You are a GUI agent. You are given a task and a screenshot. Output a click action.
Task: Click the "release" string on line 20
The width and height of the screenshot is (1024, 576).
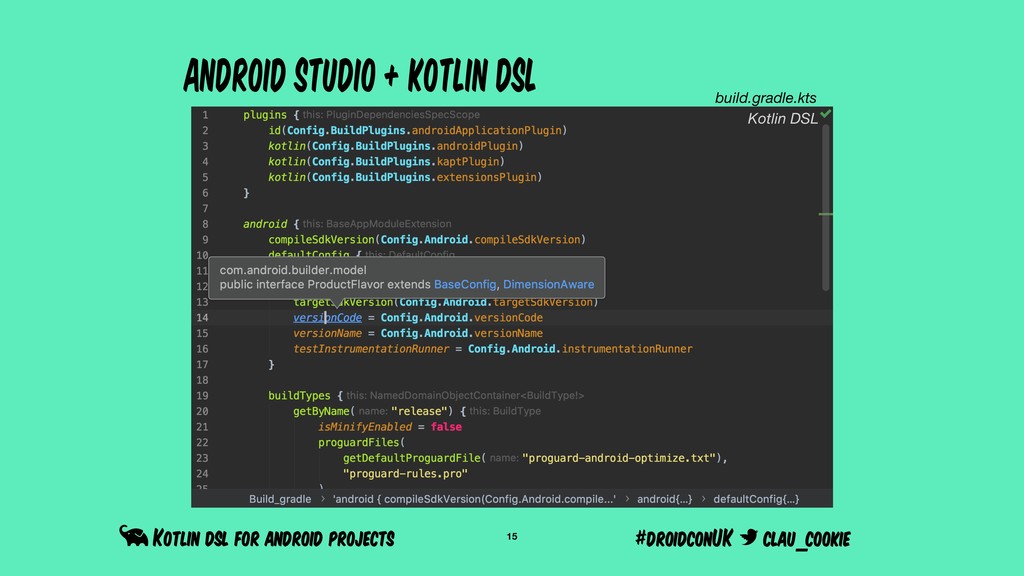(x=419, y=411)
